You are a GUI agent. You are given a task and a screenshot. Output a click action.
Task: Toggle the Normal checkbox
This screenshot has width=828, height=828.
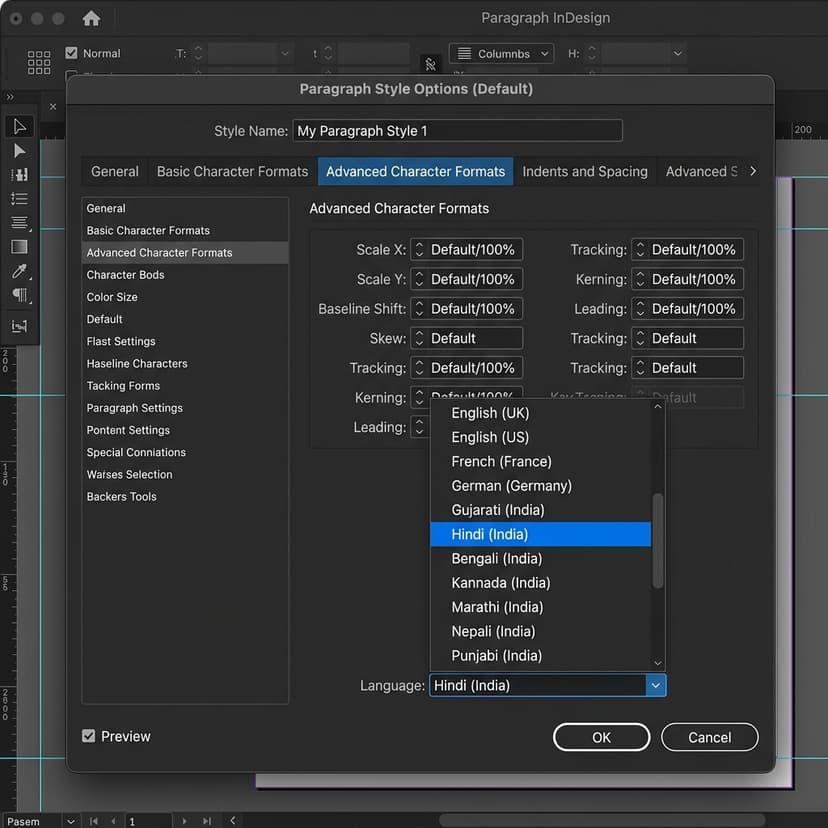71,53
